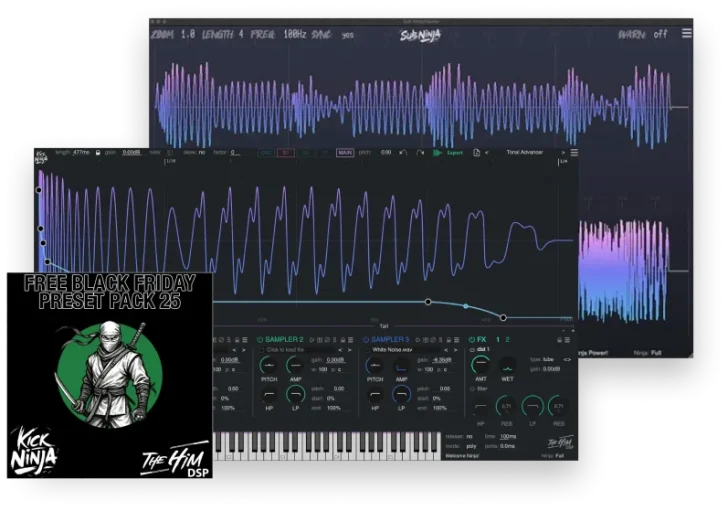Open the Sub Ninja hamburger menu
The height and width of the screenshot is (511, 728).
coord(686,33)
